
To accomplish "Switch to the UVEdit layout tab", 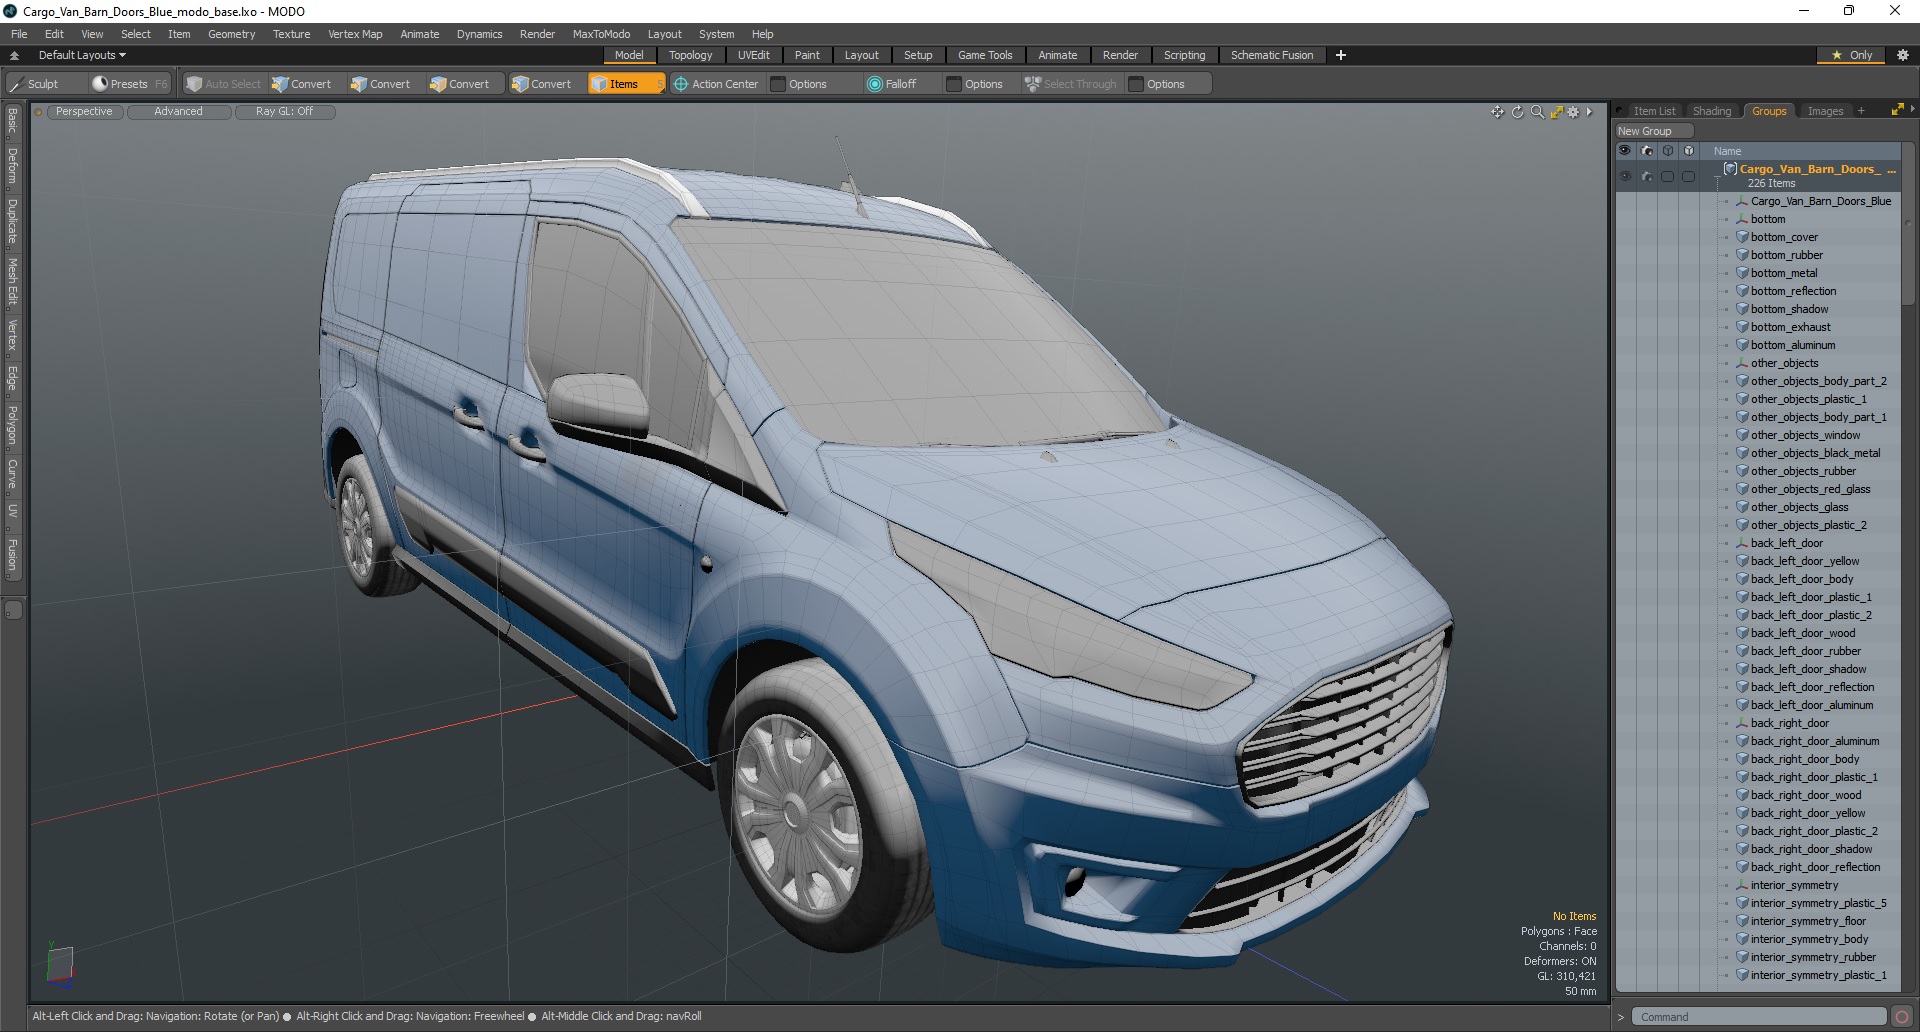I will pos(753,55).
